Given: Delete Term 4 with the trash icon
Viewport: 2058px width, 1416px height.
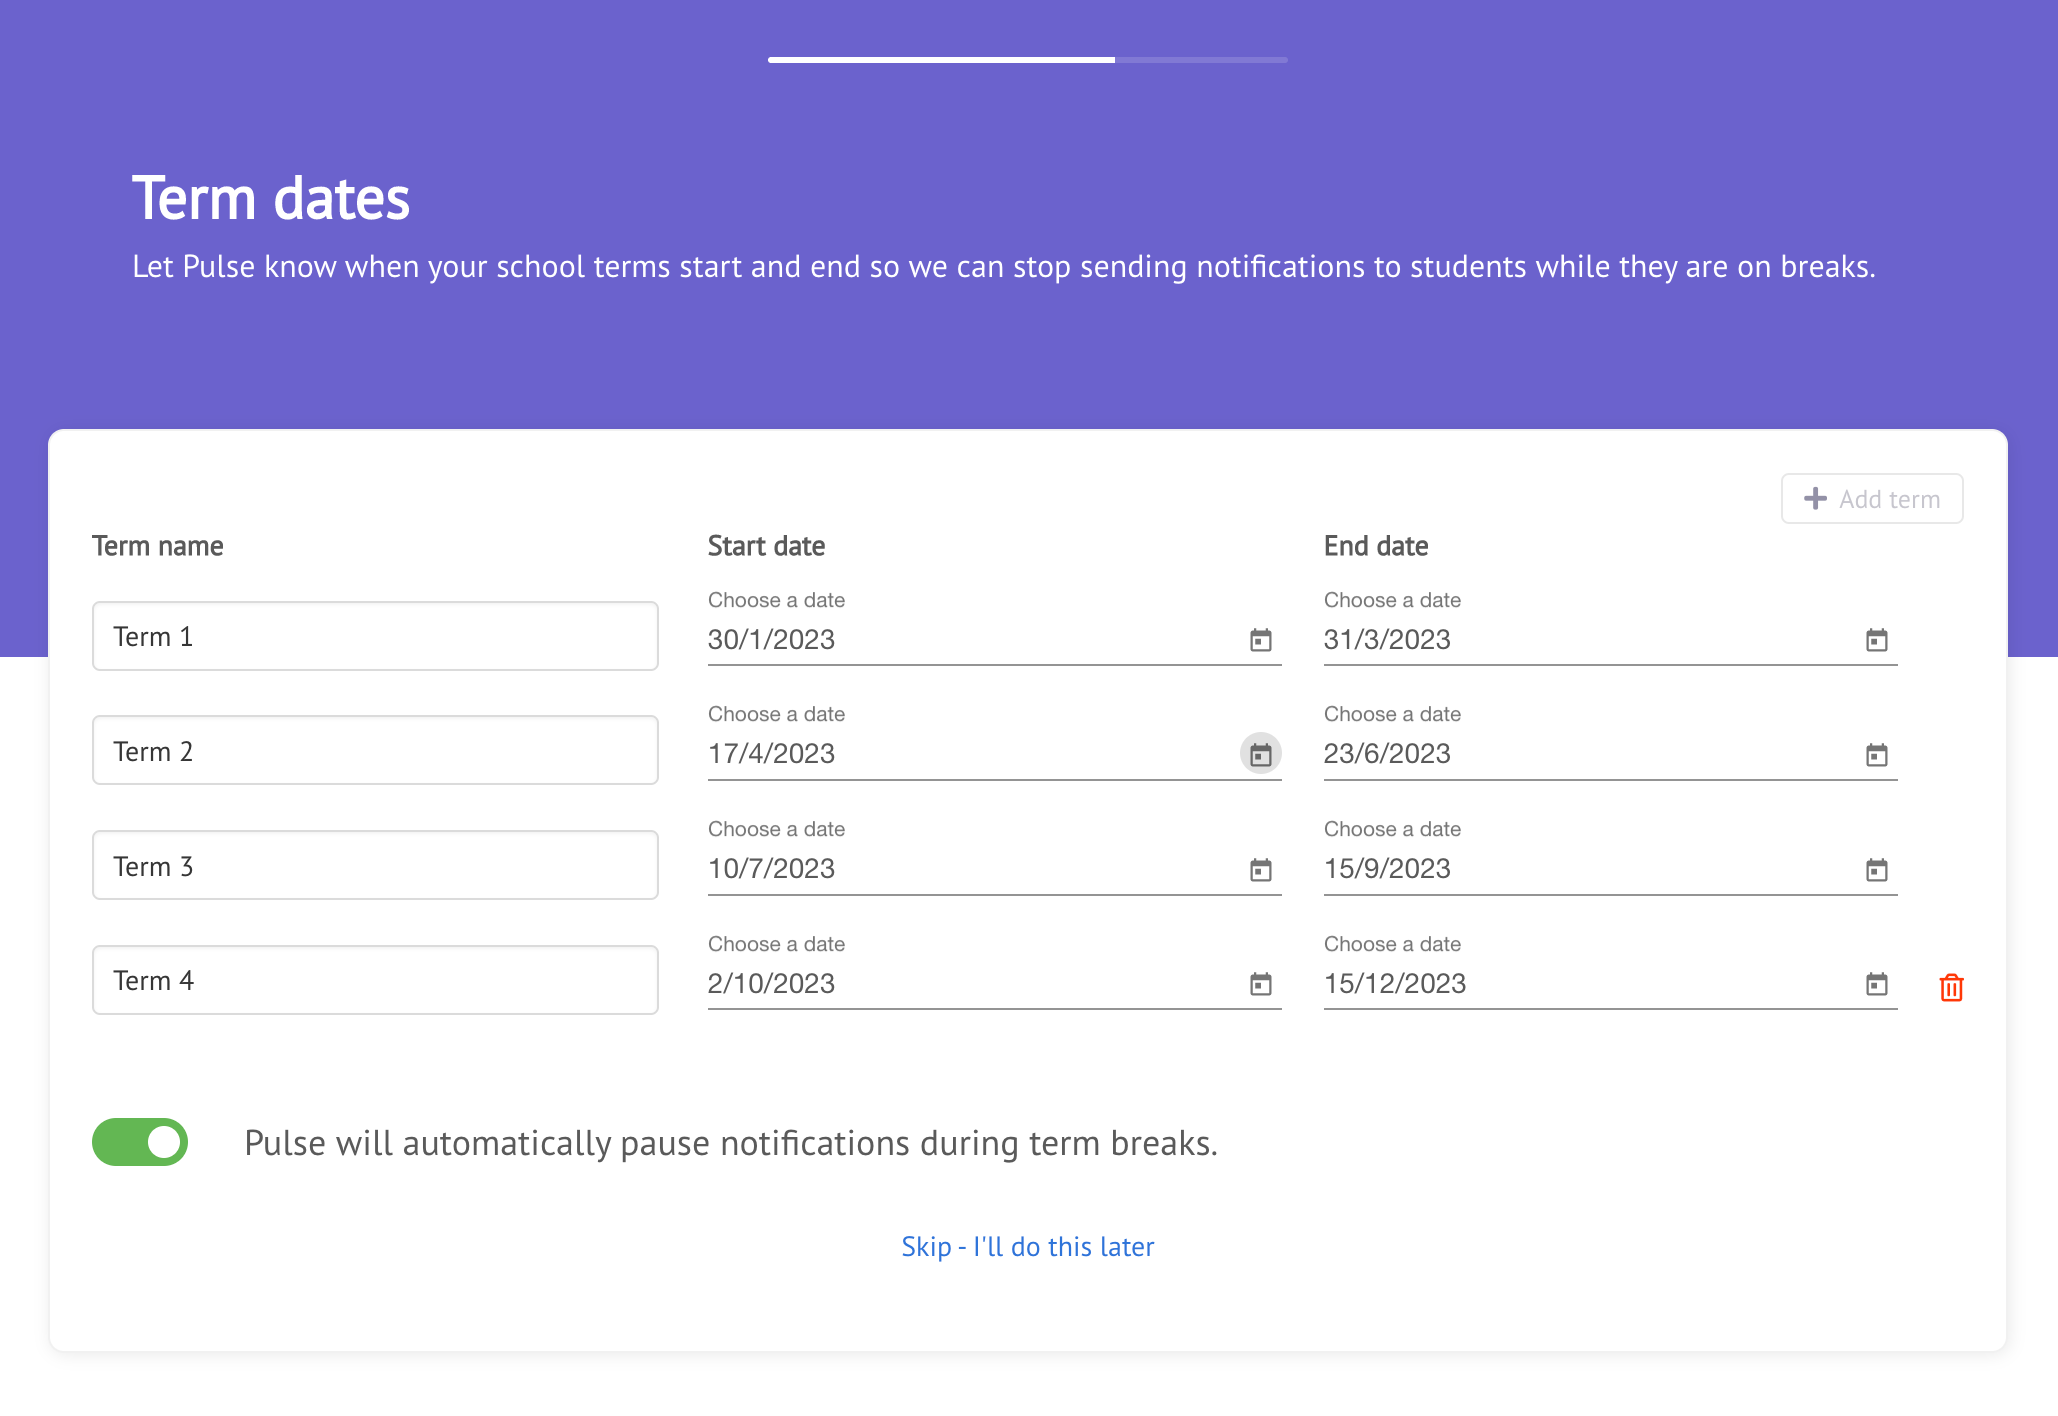Looking at the screenshot, I should coord(1951,987).
